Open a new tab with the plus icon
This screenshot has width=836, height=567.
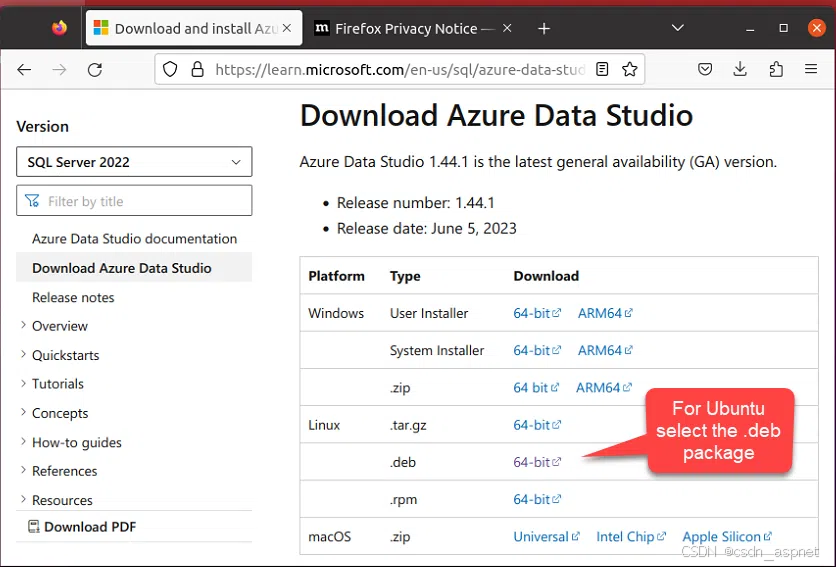click(544, 28)
